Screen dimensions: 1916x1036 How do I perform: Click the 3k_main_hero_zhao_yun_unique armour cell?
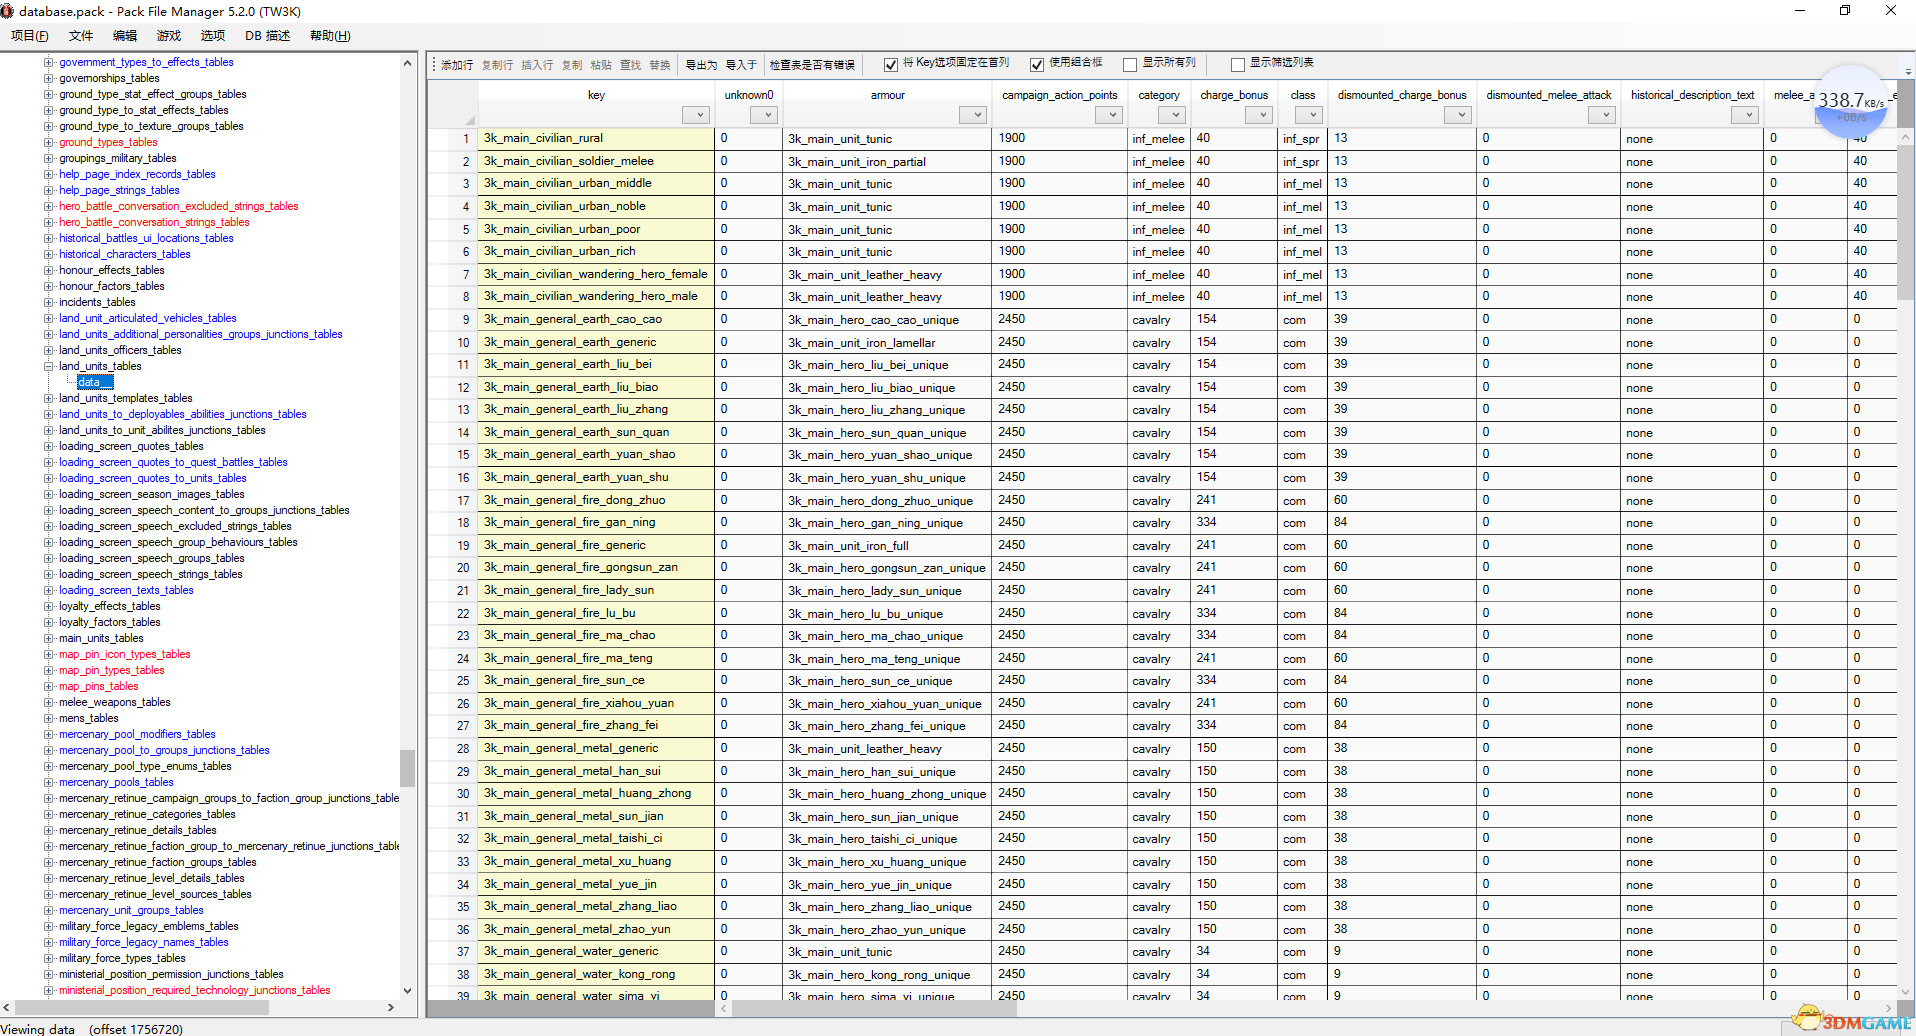[887, 930]
